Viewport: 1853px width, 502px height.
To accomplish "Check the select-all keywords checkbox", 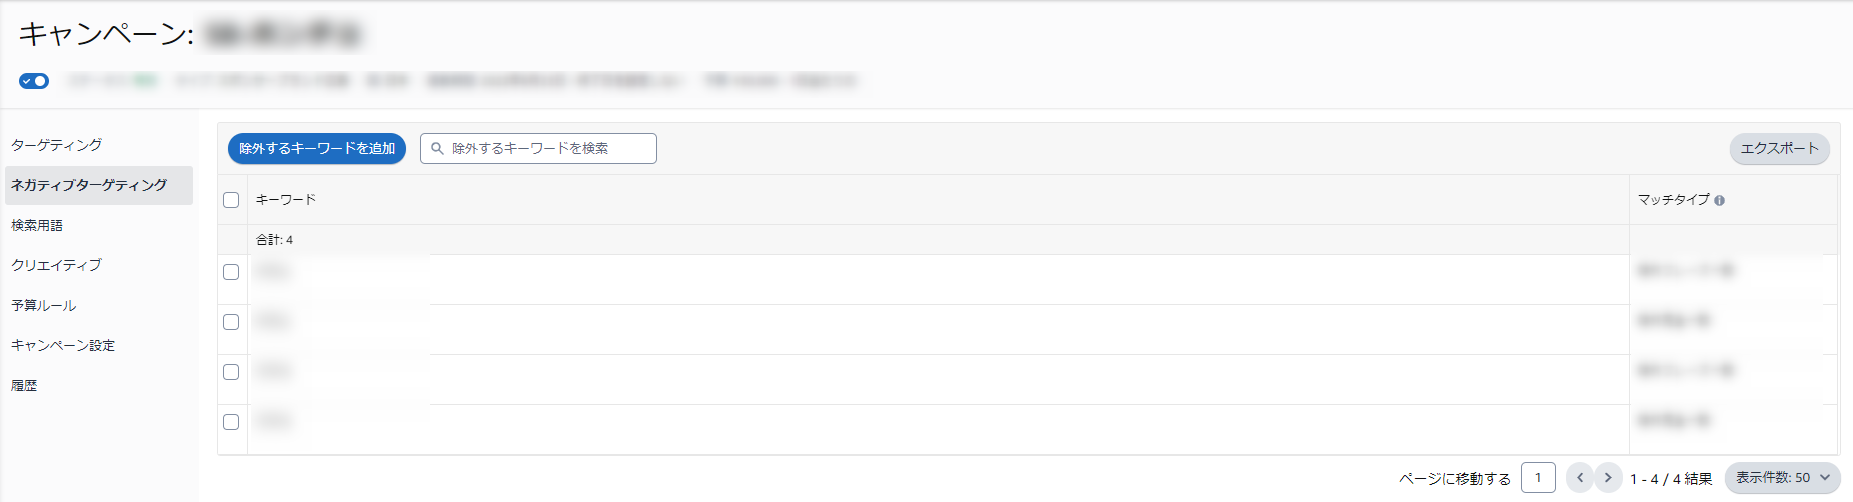I will (231, 200).
